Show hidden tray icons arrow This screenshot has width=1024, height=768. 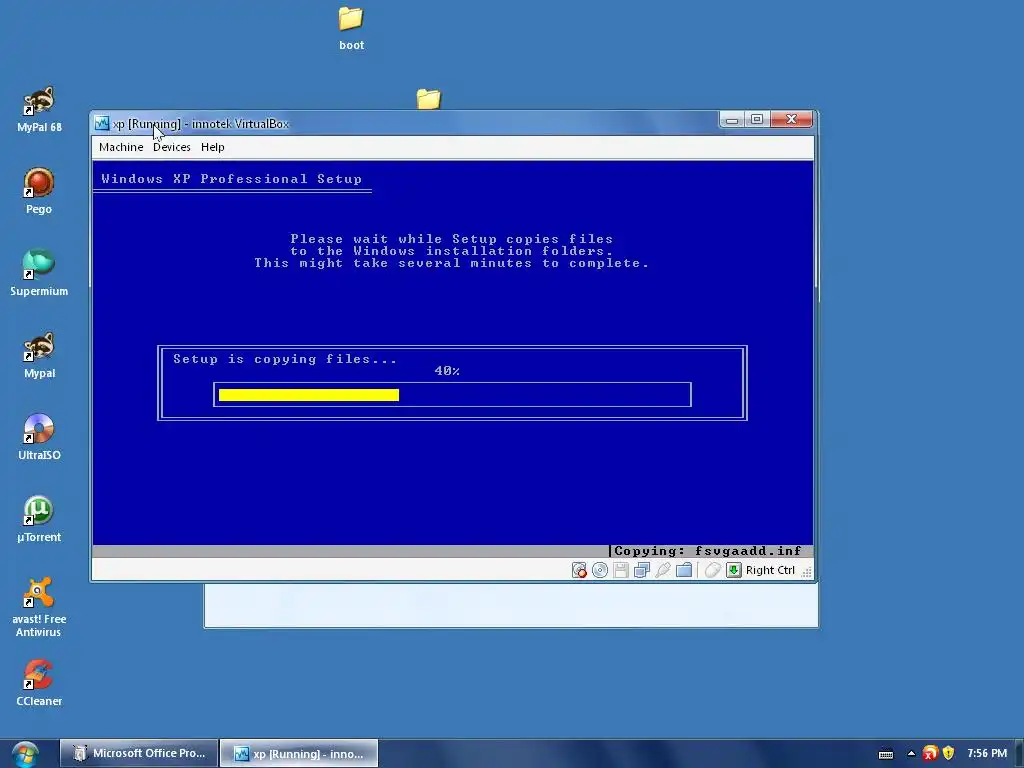point(911,754)
